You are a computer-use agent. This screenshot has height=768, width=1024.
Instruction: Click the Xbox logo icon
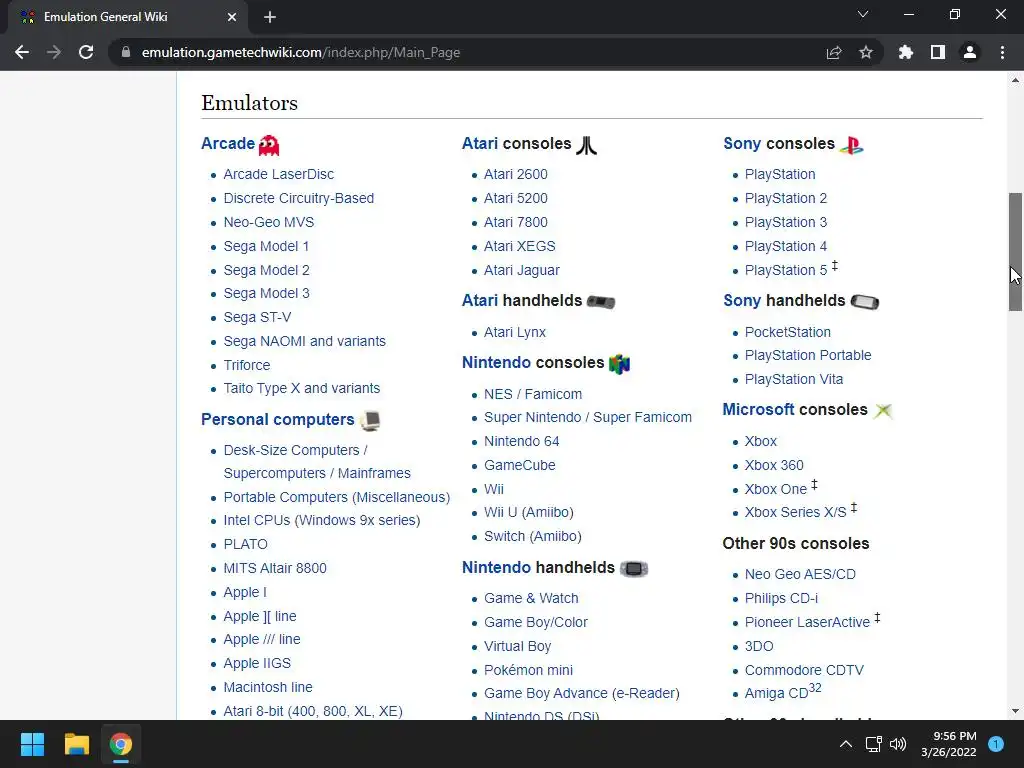pos(883,411)
